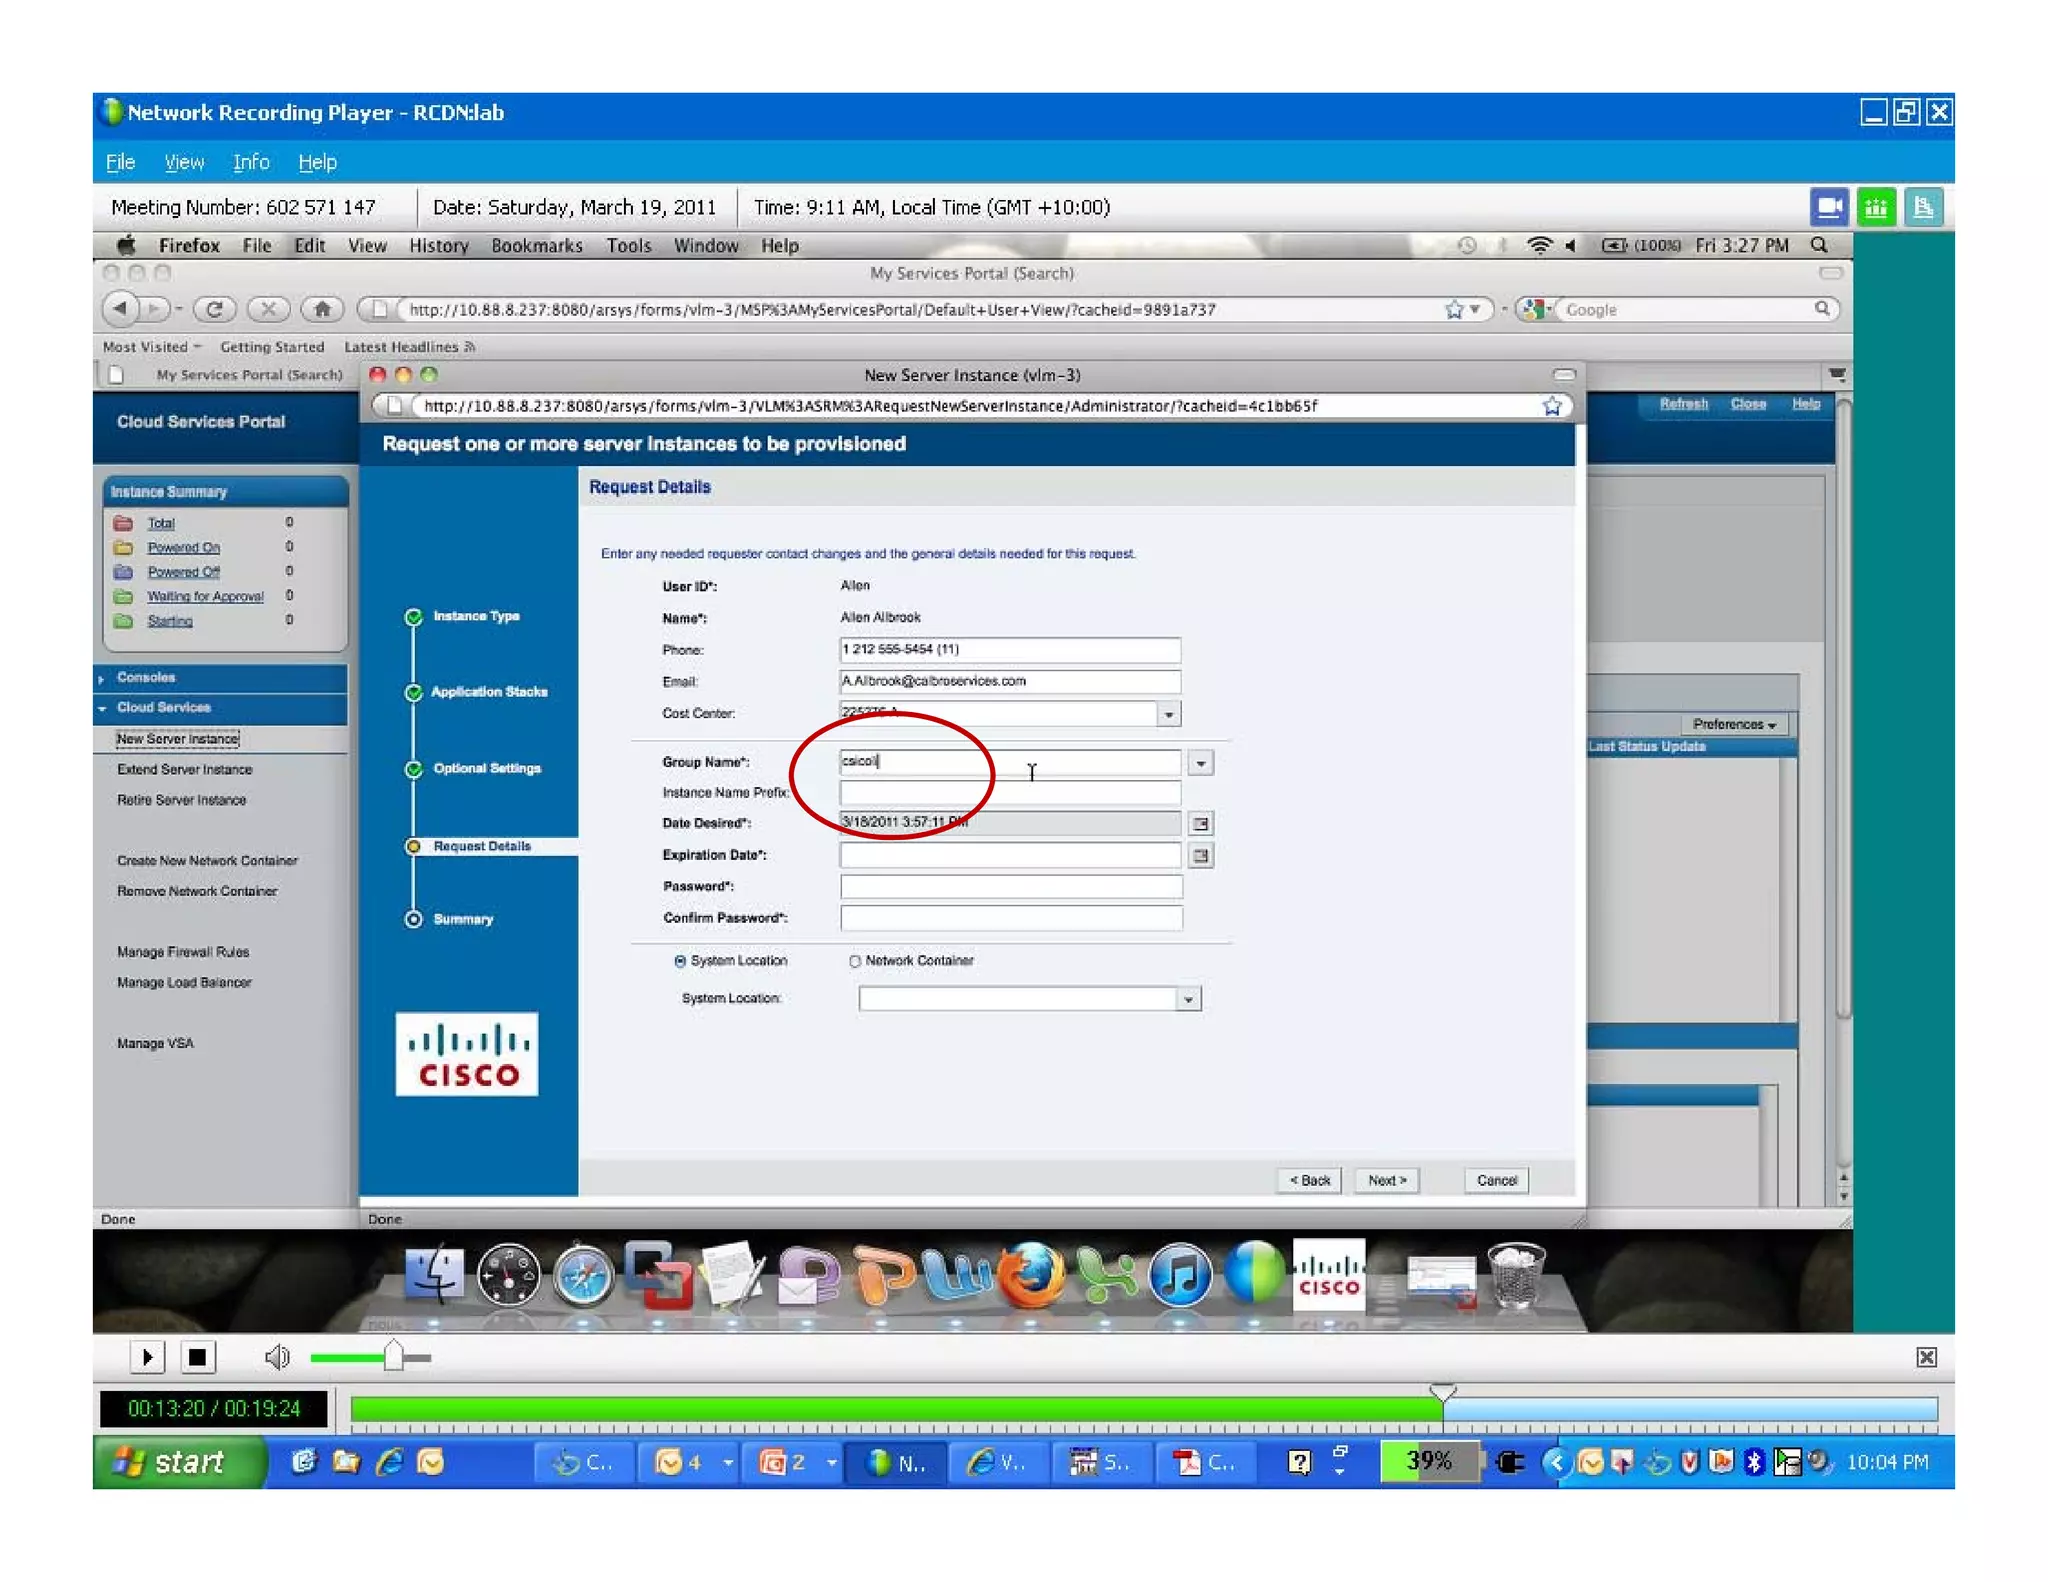
Task: Open the Cisco app icon in dock
Action: tap(1329, 1274)
